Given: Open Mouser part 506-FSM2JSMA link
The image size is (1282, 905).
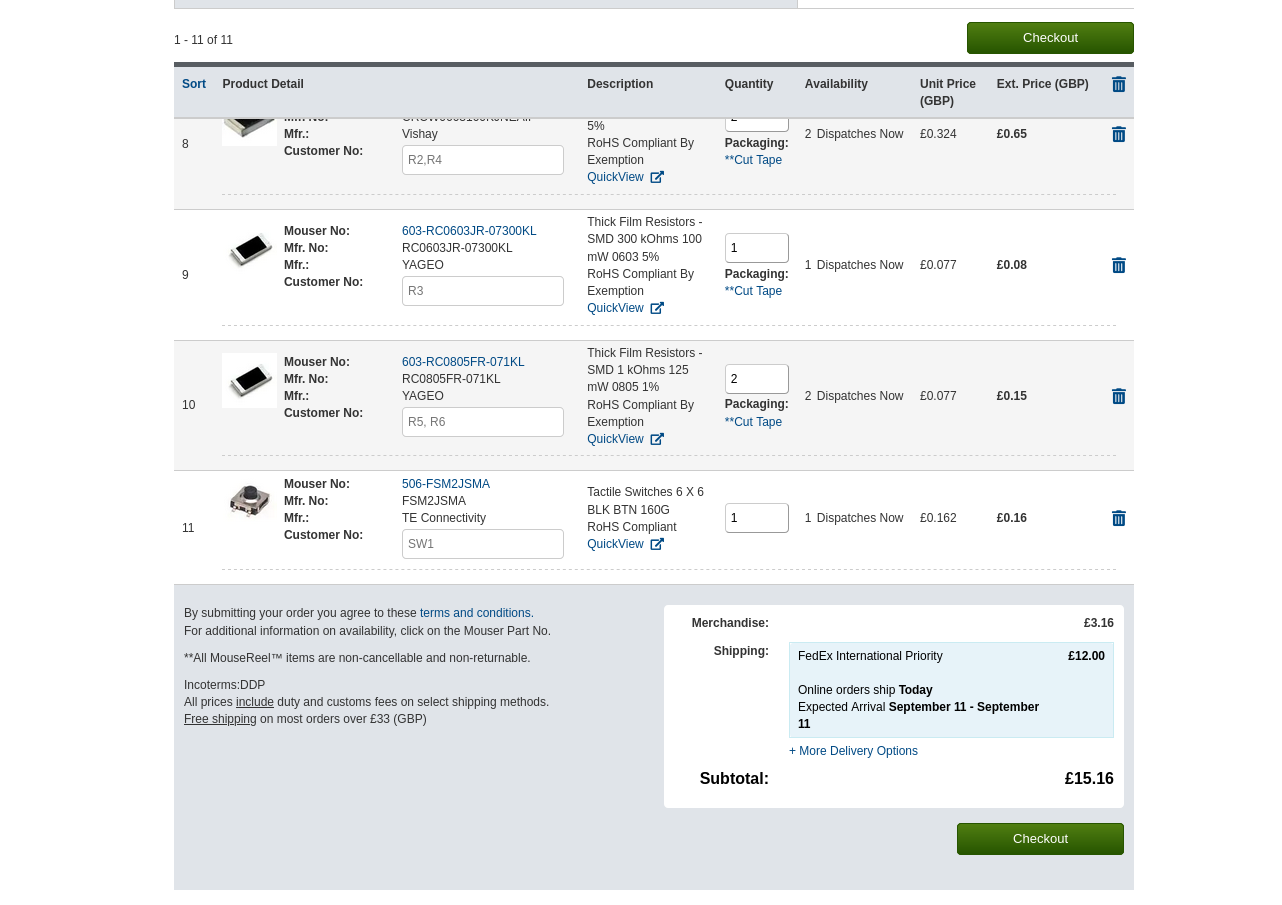Looking at the screenshot, I should pyautogui.click(x=446, y=484).
